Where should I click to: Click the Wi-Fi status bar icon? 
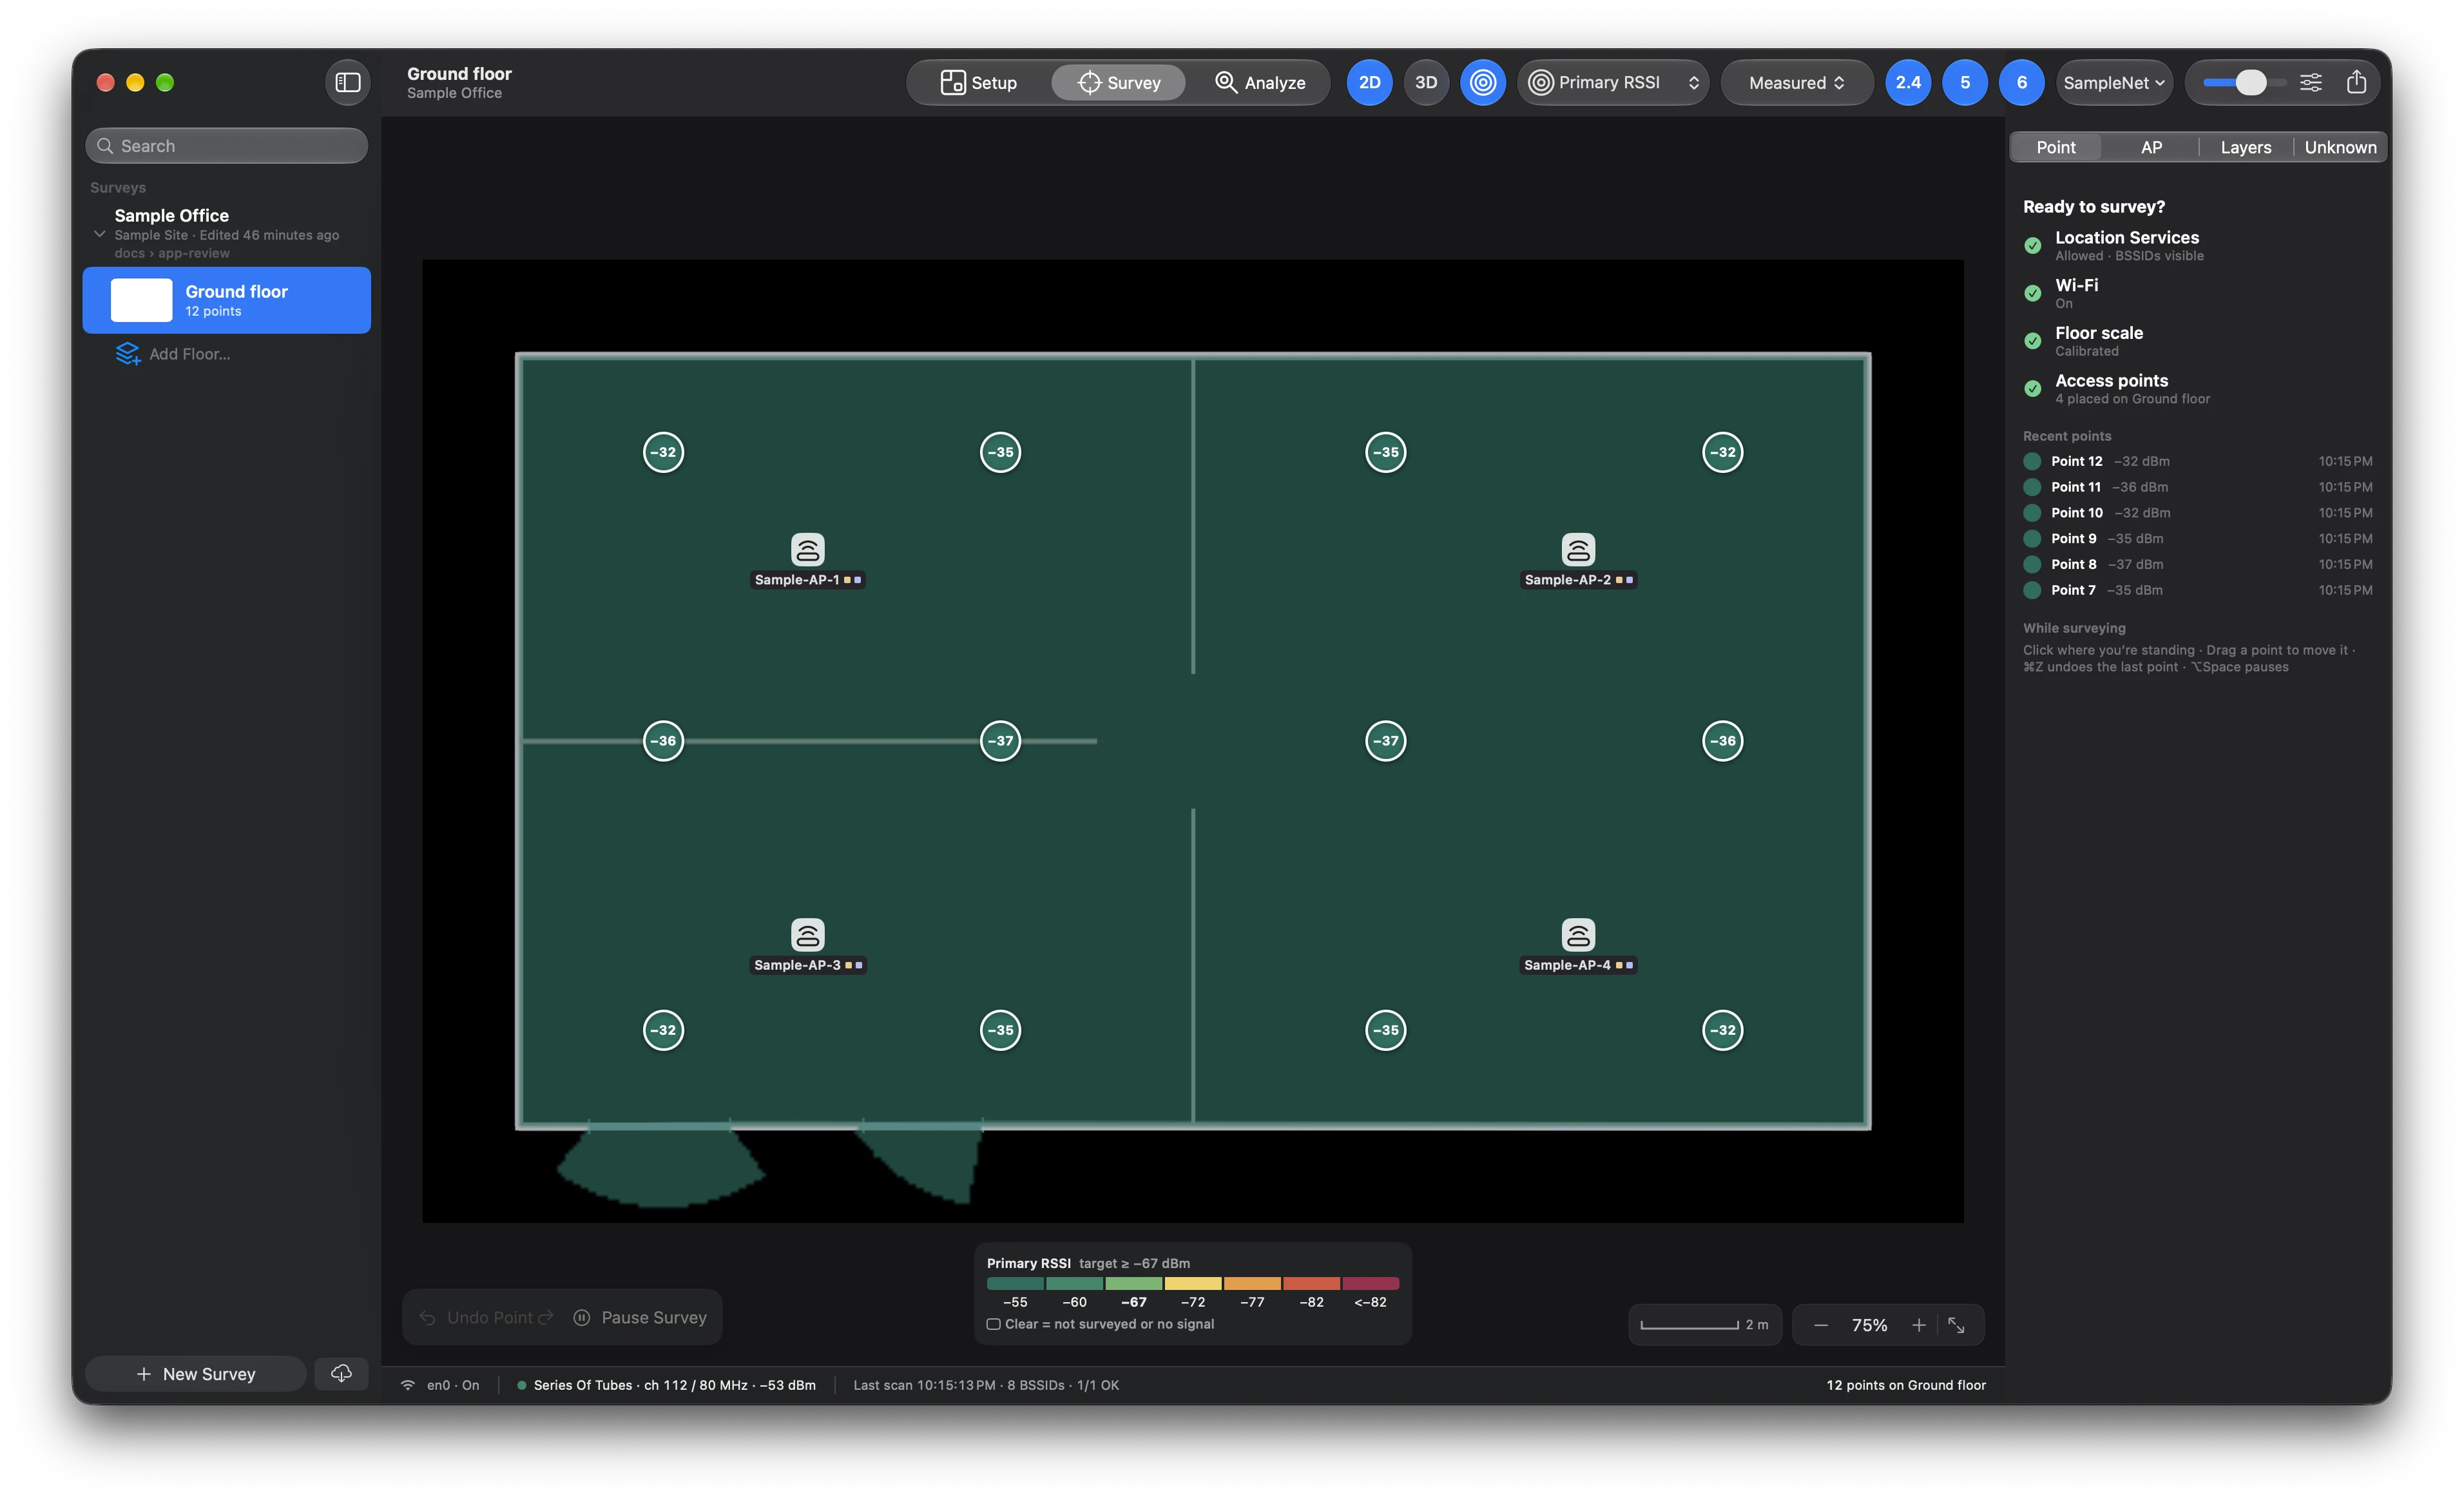click(408, 1385)
